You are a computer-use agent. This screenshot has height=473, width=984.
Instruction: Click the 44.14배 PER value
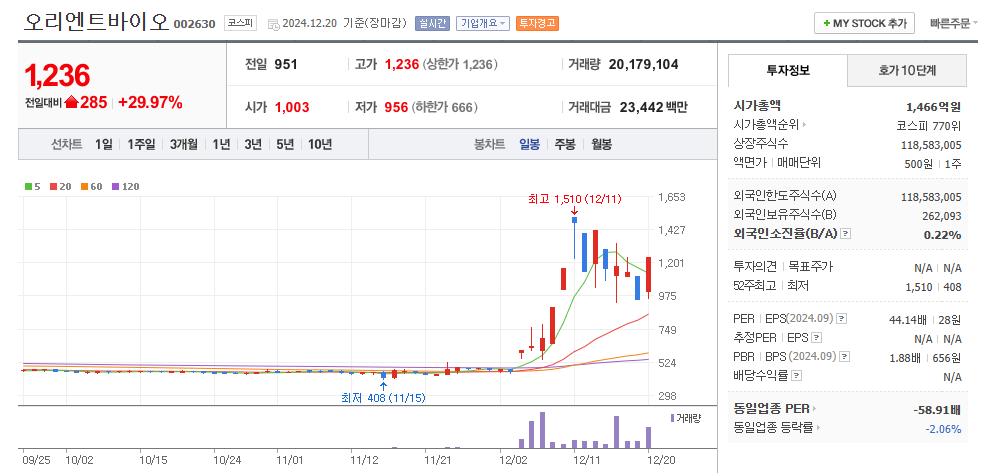908,319
